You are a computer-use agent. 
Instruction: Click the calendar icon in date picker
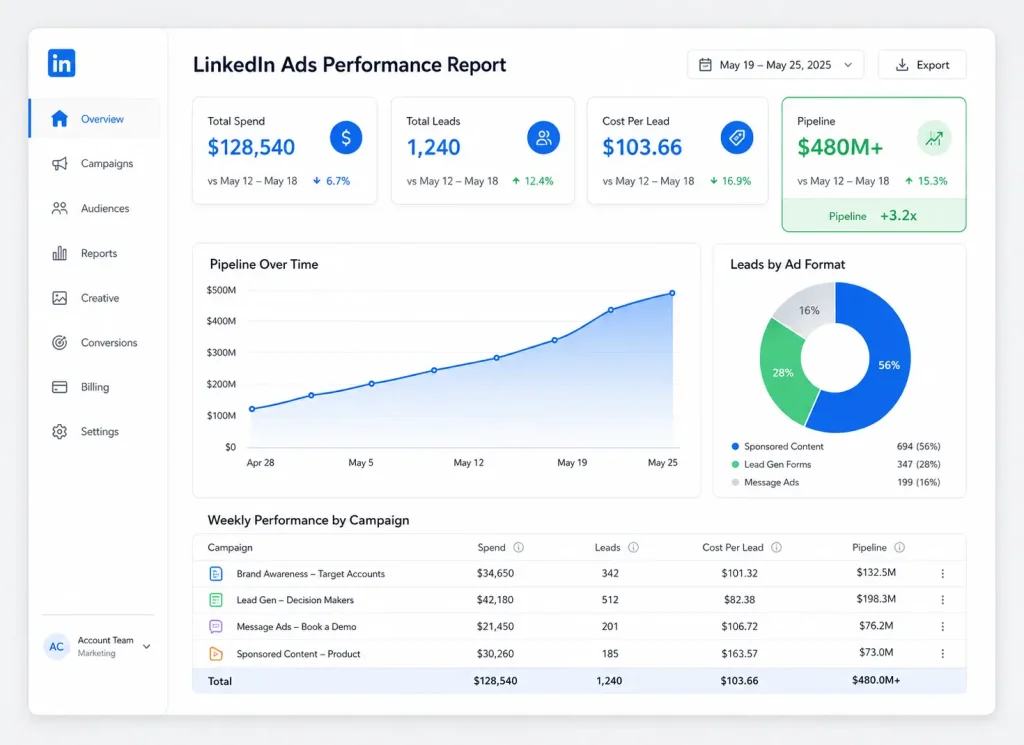point(705,65)
